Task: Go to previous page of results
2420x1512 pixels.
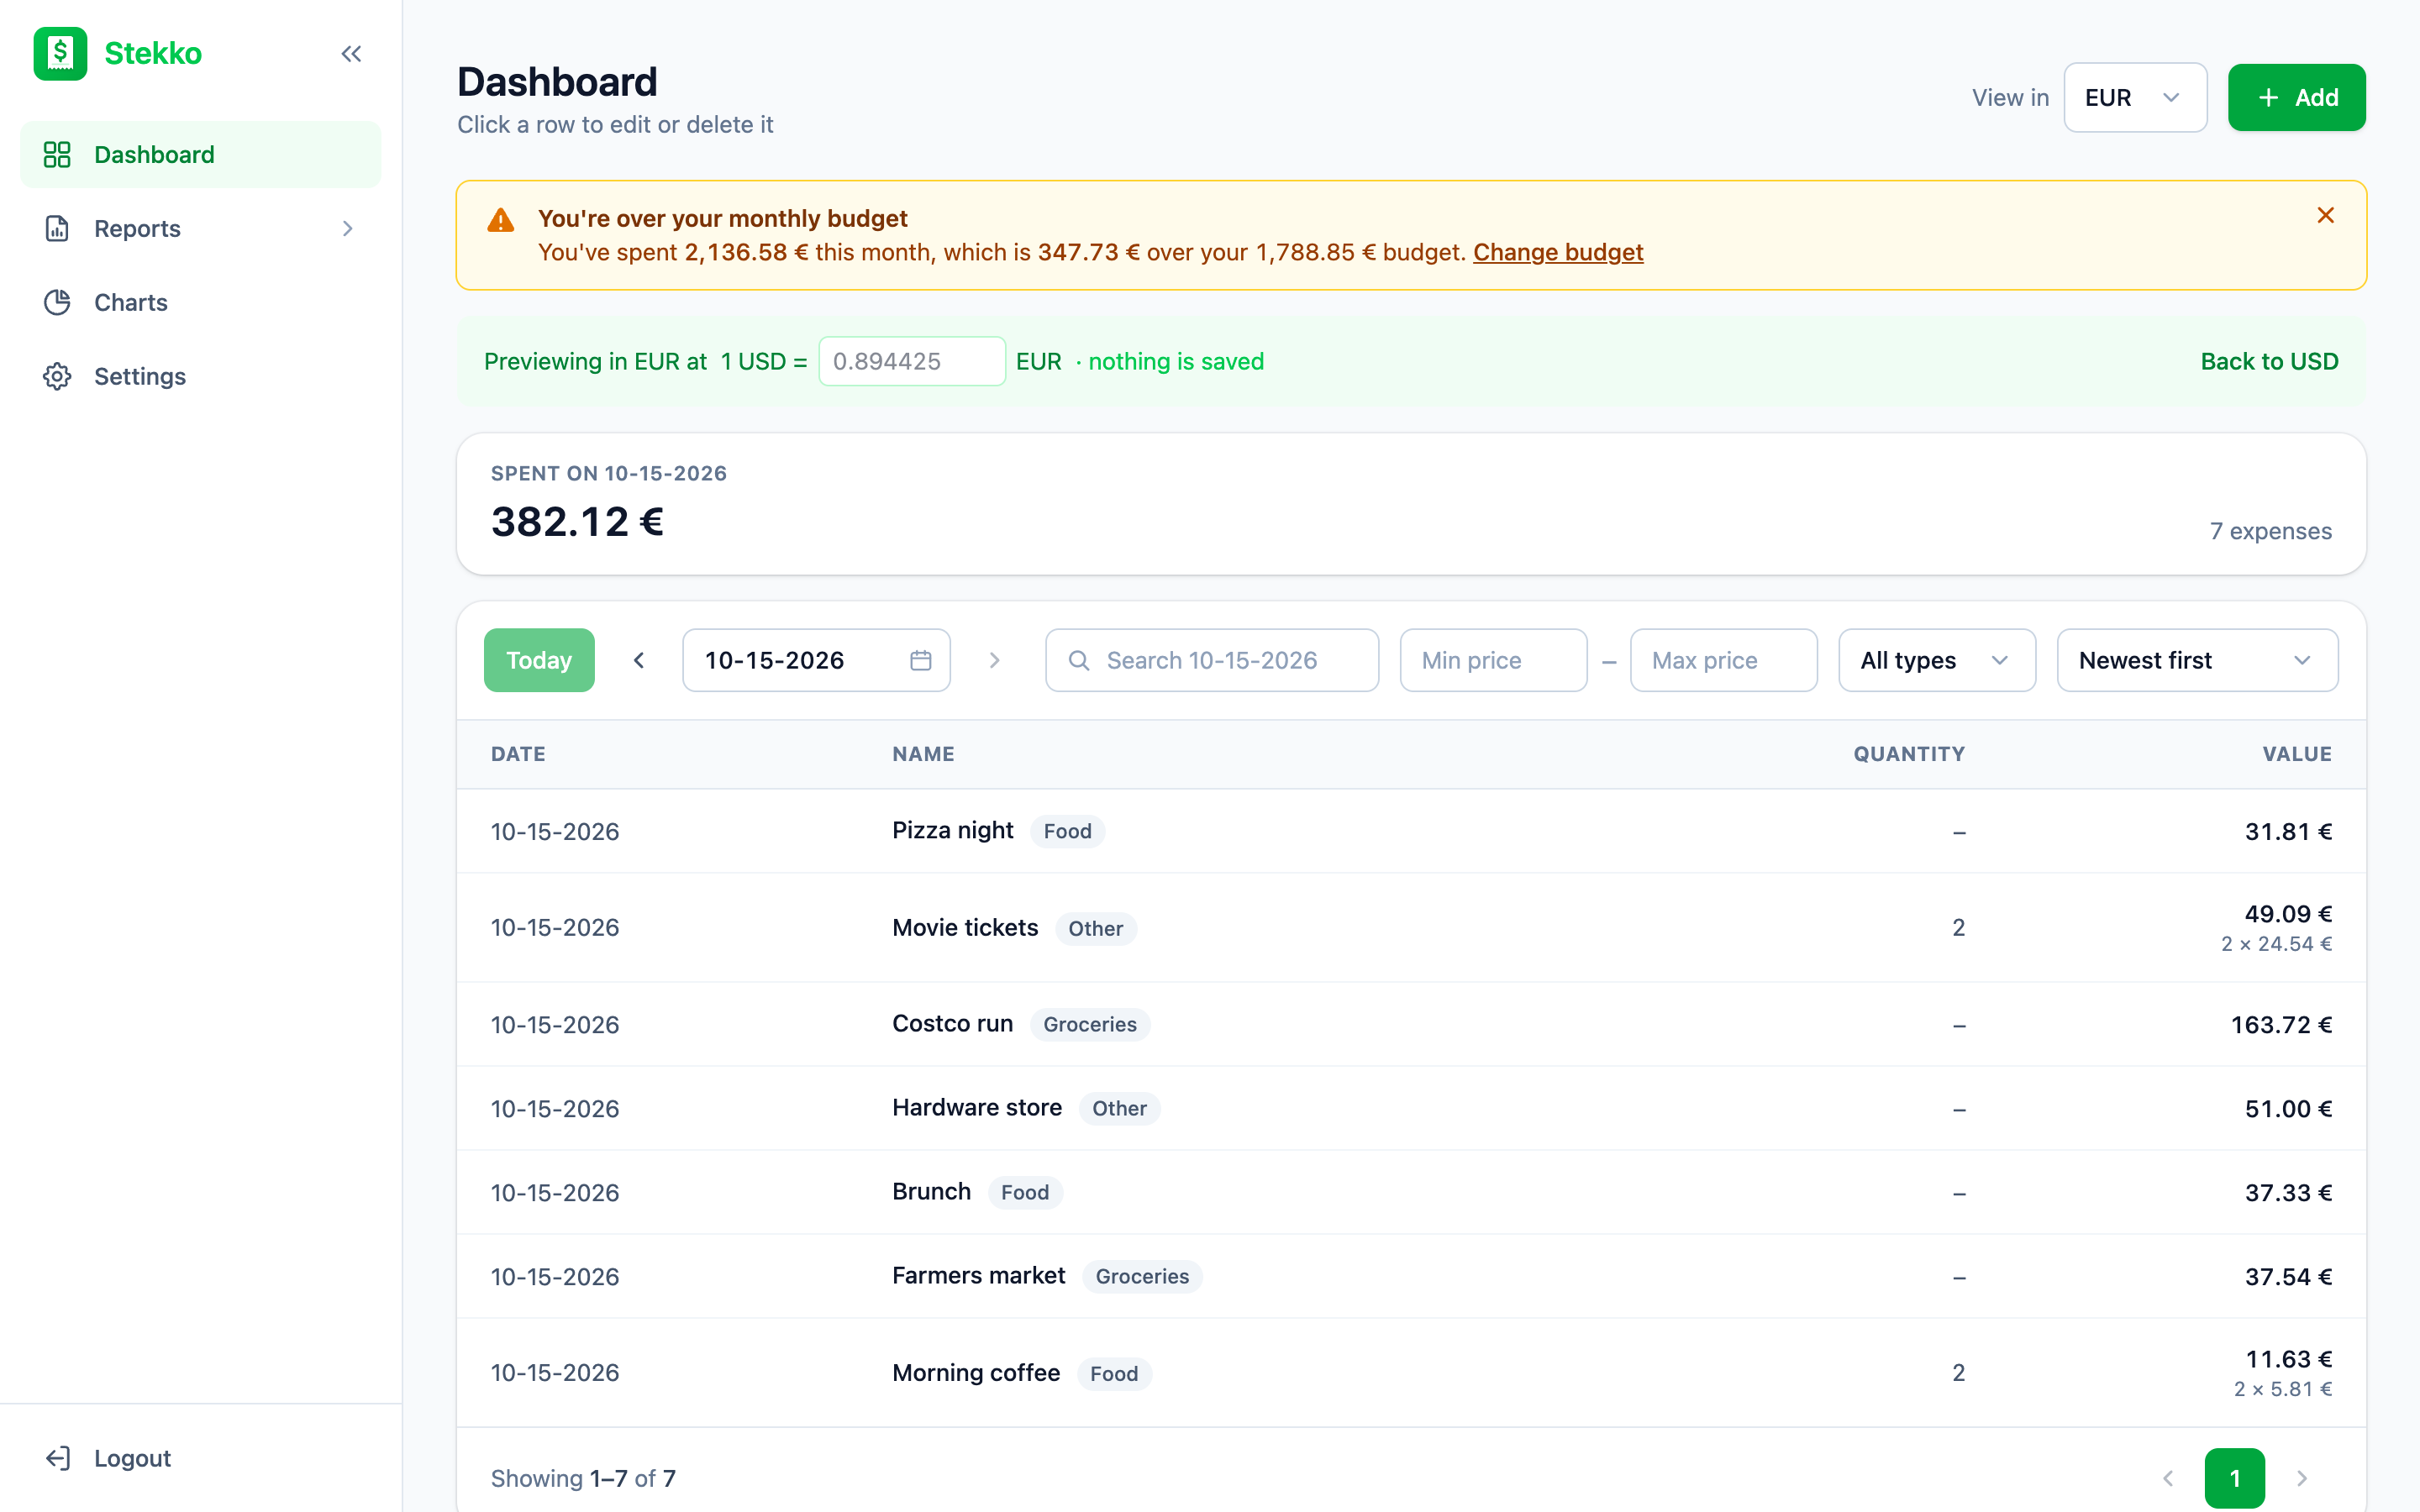Action: (x=2168, y=1478)
